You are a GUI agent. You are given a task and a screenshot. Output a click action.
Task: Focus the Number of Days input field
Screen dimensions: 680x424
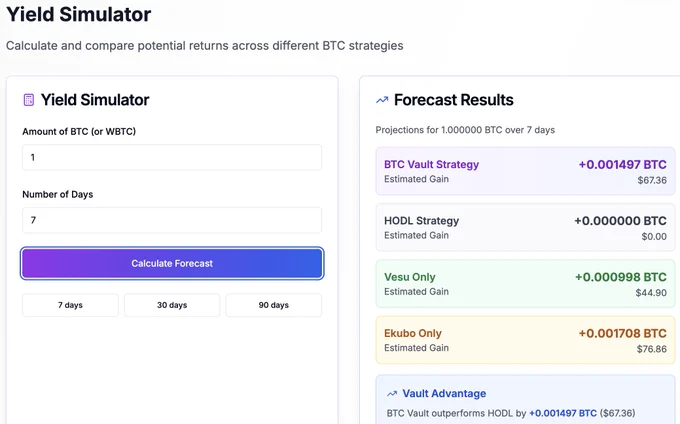pyautogui.click(x=172, y=220)
